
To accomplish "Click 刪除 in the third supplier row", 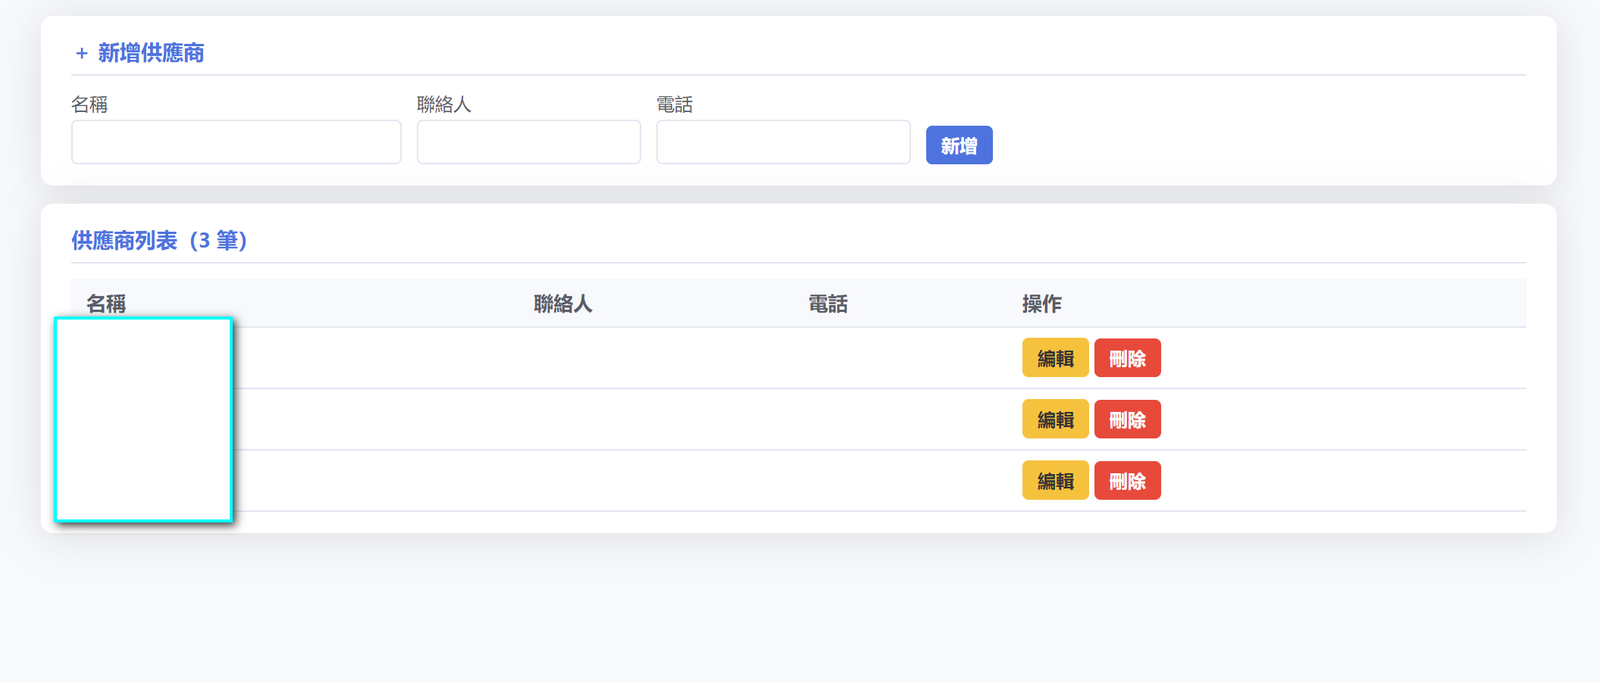I will [1128, 481].
